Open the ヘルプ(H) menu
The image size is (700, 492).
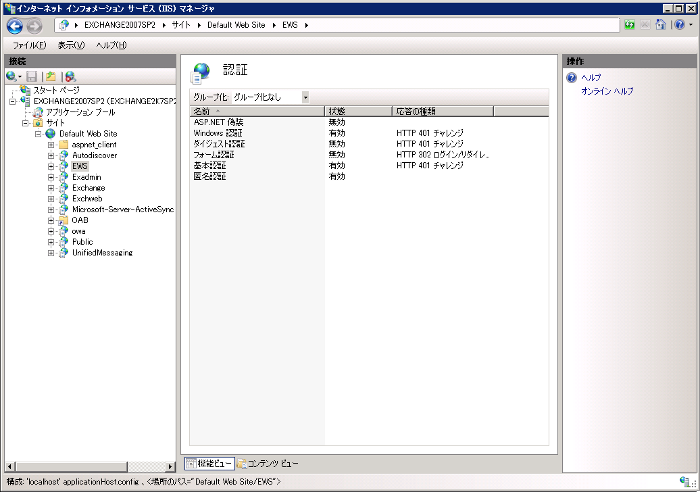tap(111, 45)
